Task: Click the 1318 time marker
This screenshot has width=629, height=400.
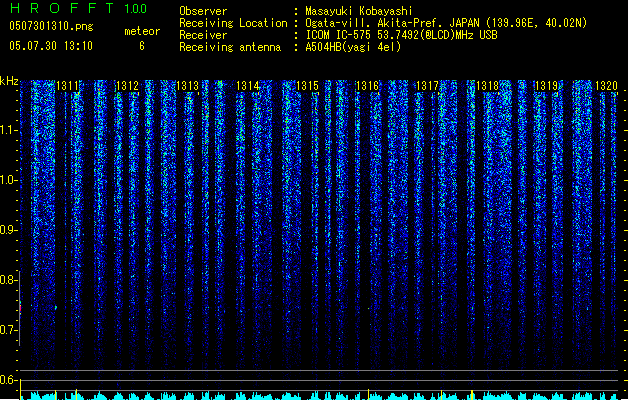Action: click(x=487, y=86)
